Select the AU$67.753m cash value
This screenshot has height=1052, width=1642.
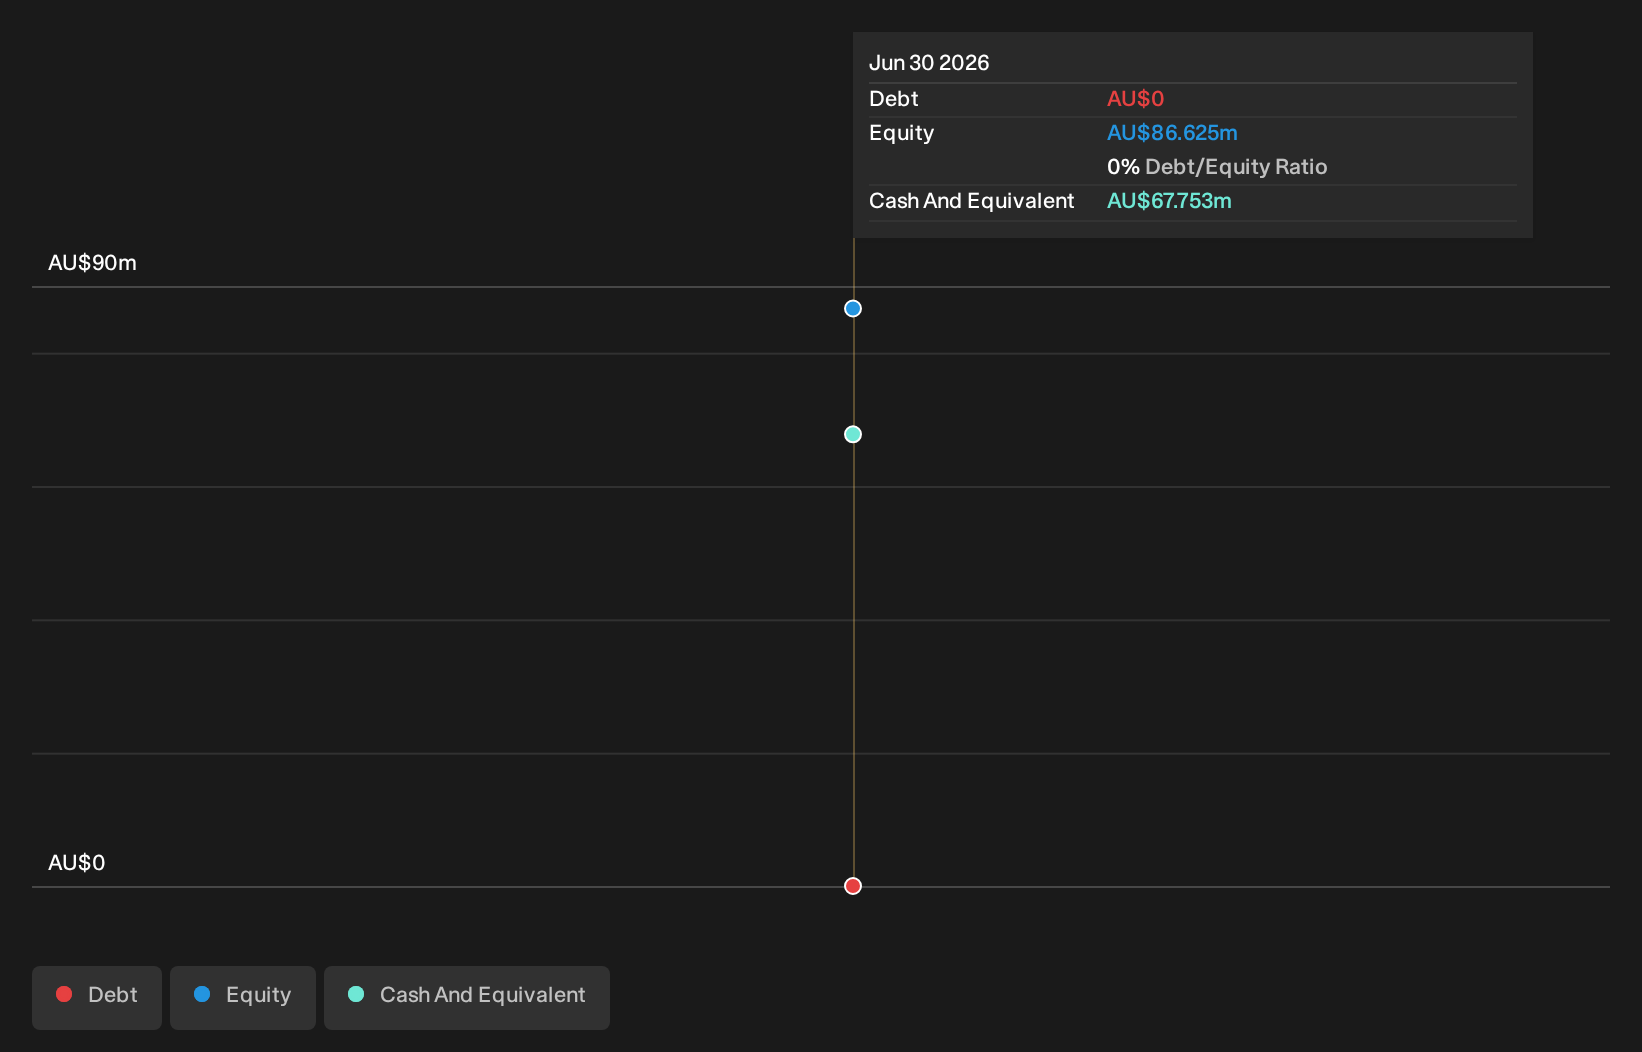tap(1169, 201)
